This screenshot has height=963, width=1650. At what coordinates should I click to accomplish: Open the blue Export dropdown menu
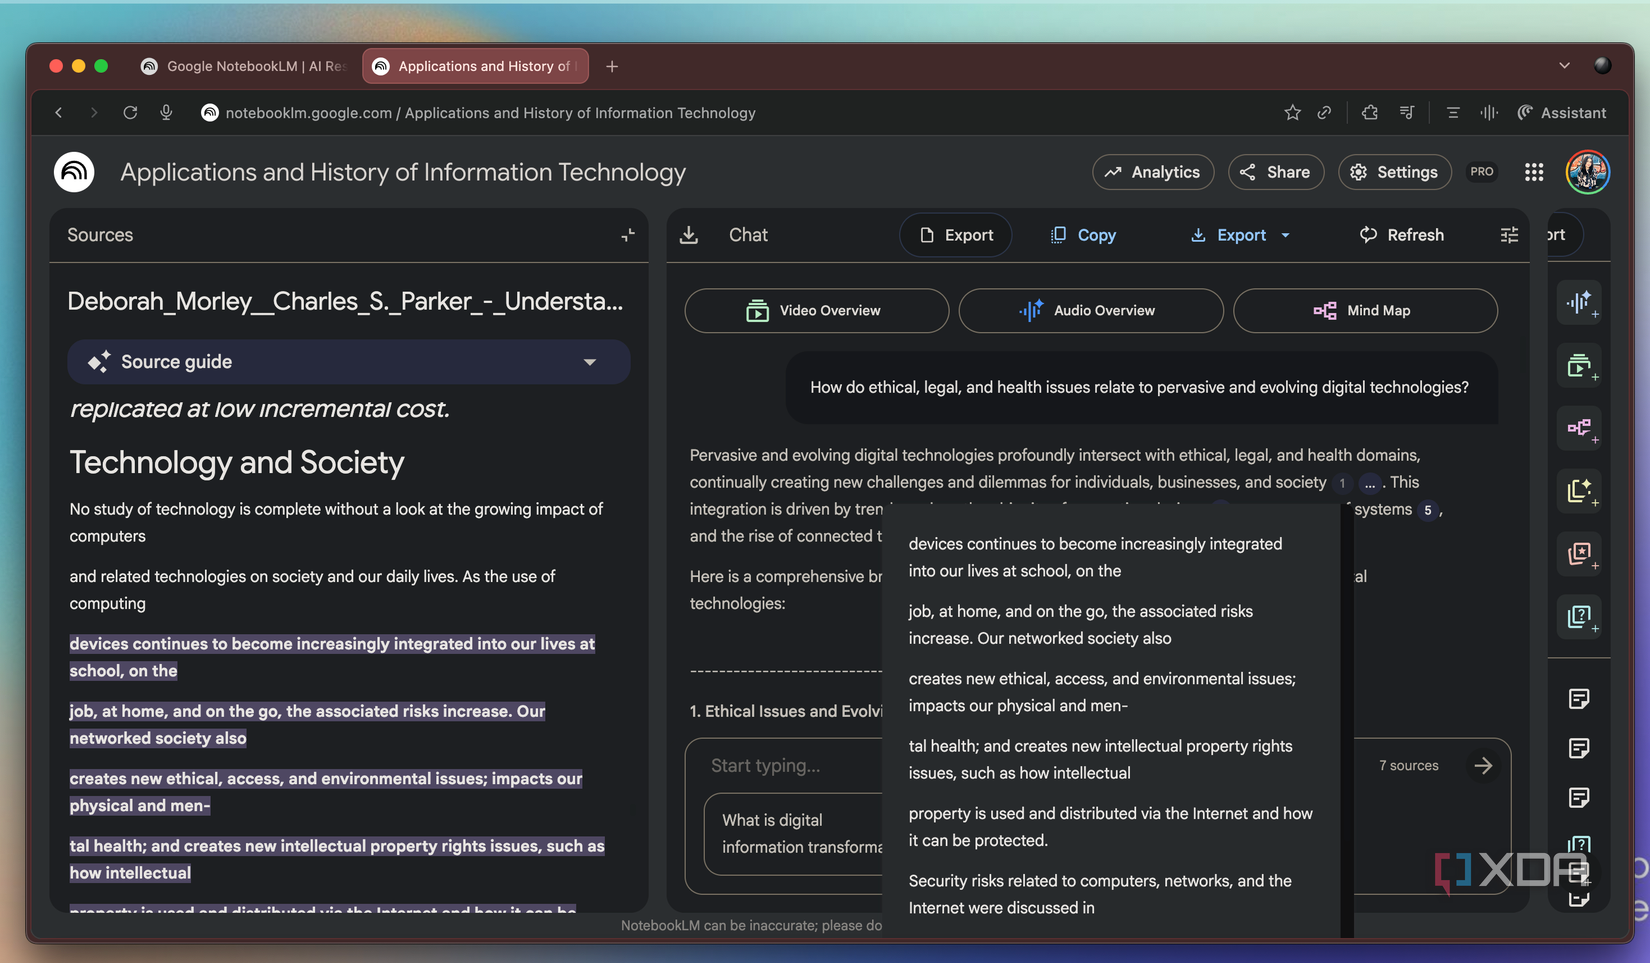[x=1240, y=235]
